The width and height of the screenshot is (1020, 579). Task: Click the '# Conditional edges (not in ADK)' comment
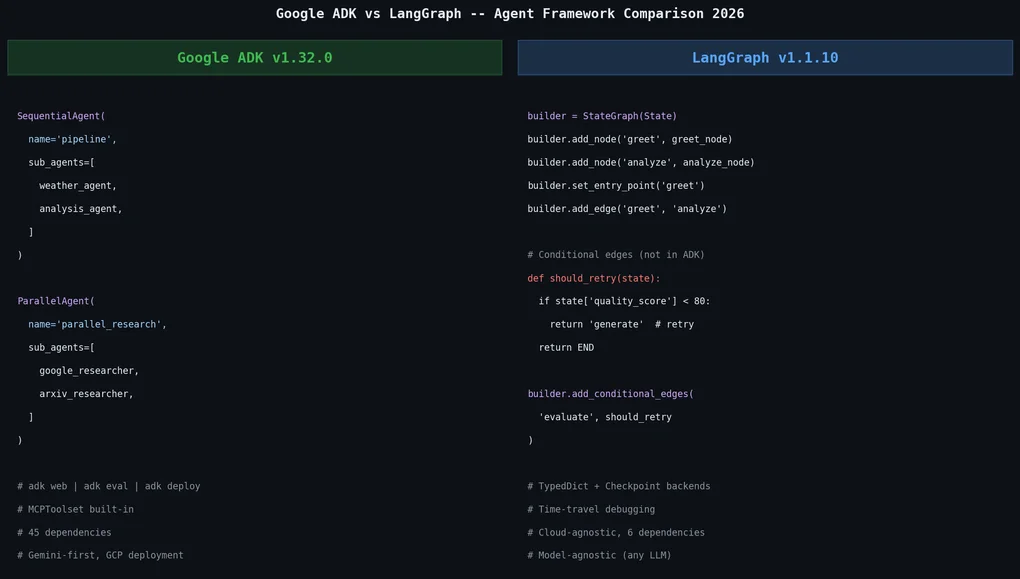click(616, 255)
